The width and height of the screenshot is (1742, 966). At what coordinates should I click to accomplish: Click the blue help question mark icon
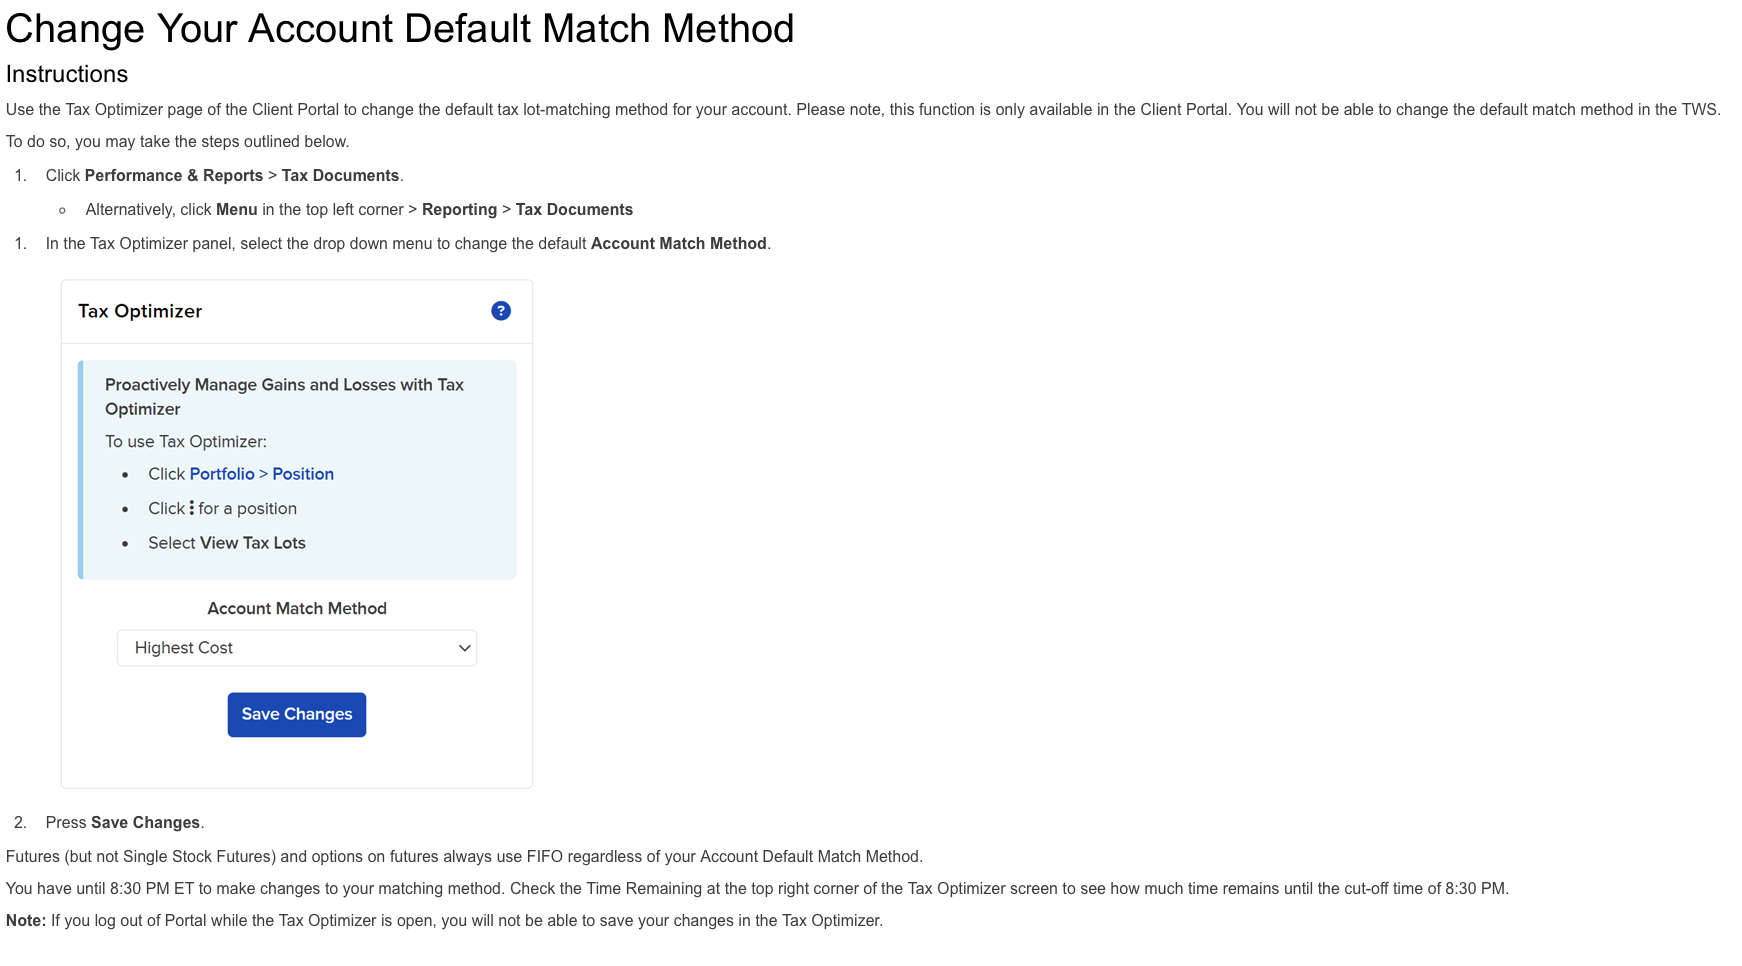(501, 311)
